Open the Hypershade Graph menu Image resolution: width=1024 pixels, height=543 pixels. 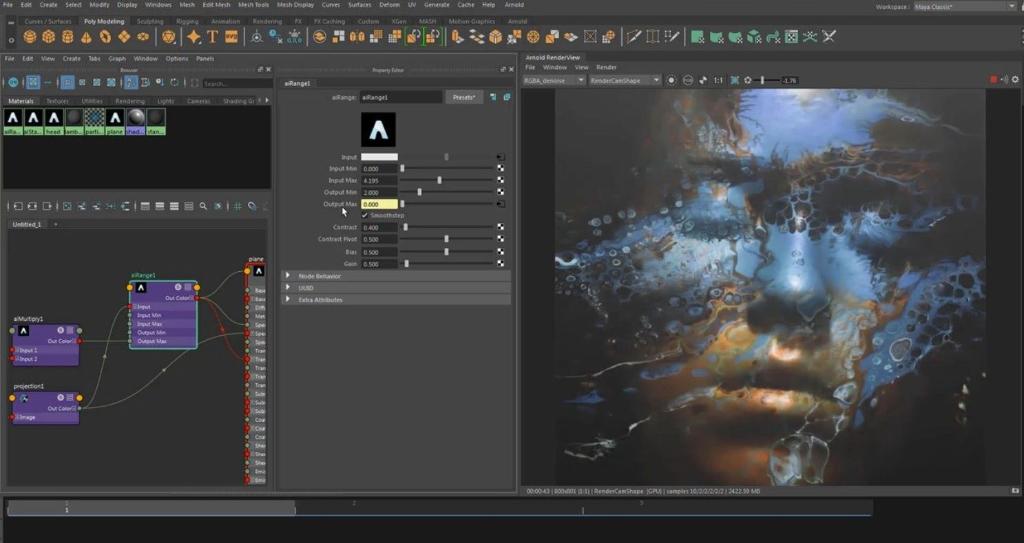coord(117,58)
